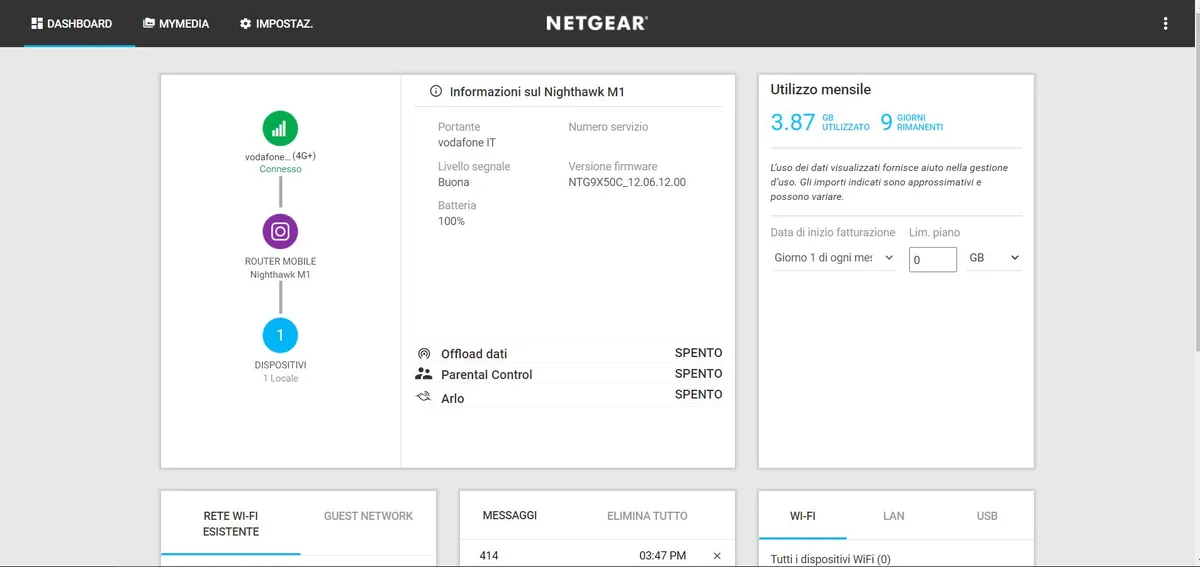
Task: Click the blue connected devices circle
Action: point(280,335)
